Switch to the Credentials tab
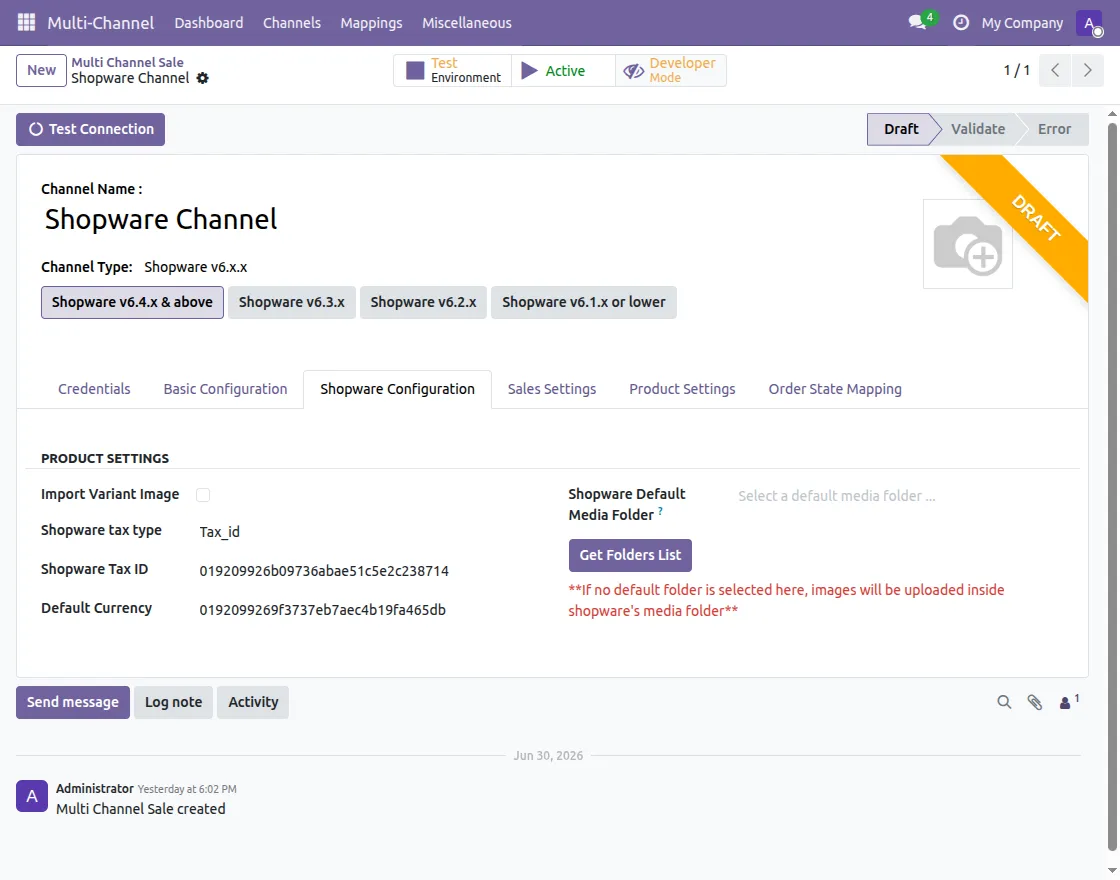The image size is (1120, 880). pyautogui.click(x=94, y=389)
